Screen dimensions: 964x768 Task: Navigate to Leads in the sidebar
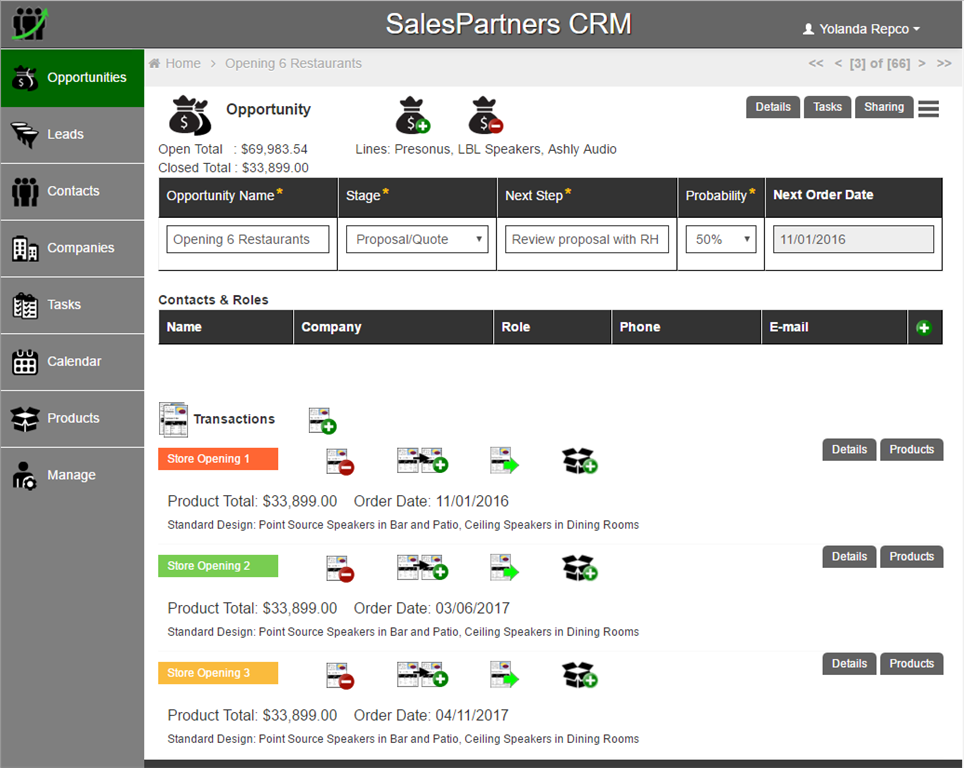click(x=25, y=134)
